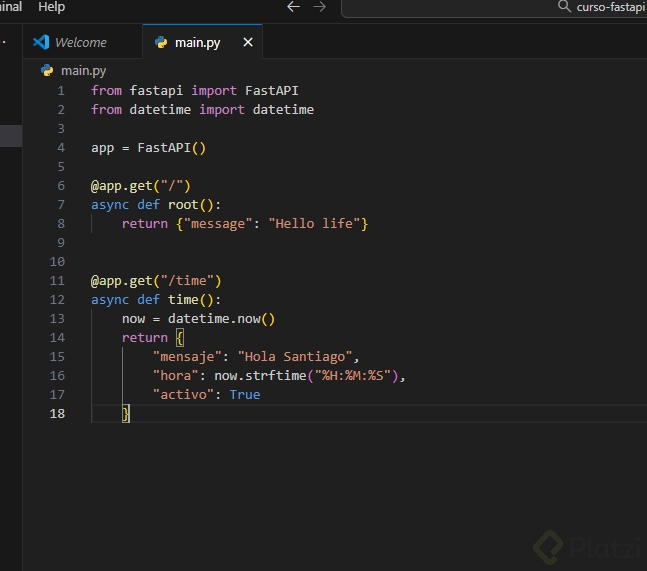The image size is (647, 571).
Task: Click the Python icon in the breadcrumb
Action: coord(47,70)
